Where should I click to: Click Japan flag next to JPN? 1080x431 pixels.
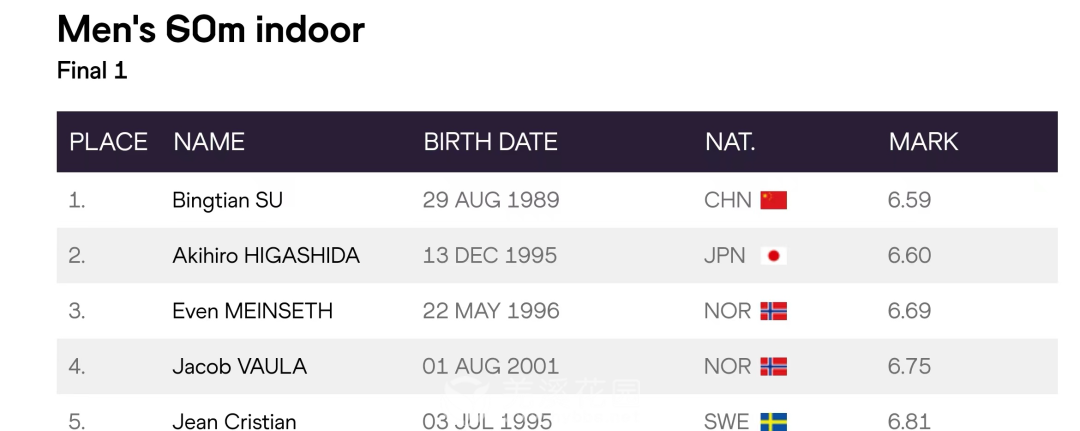click(x=773, y=256)
